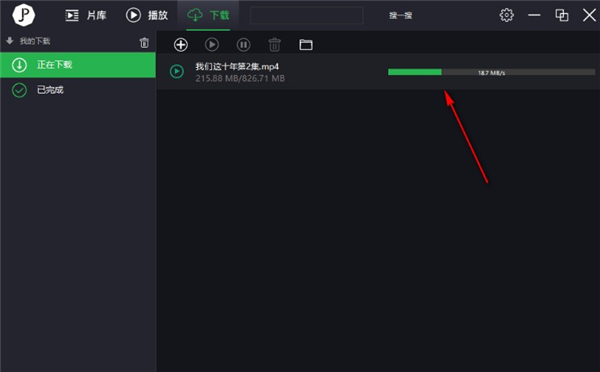This screenshot has width=600, height=372.
Task: Restore or maximize the window
Action: tap(562, 15)
